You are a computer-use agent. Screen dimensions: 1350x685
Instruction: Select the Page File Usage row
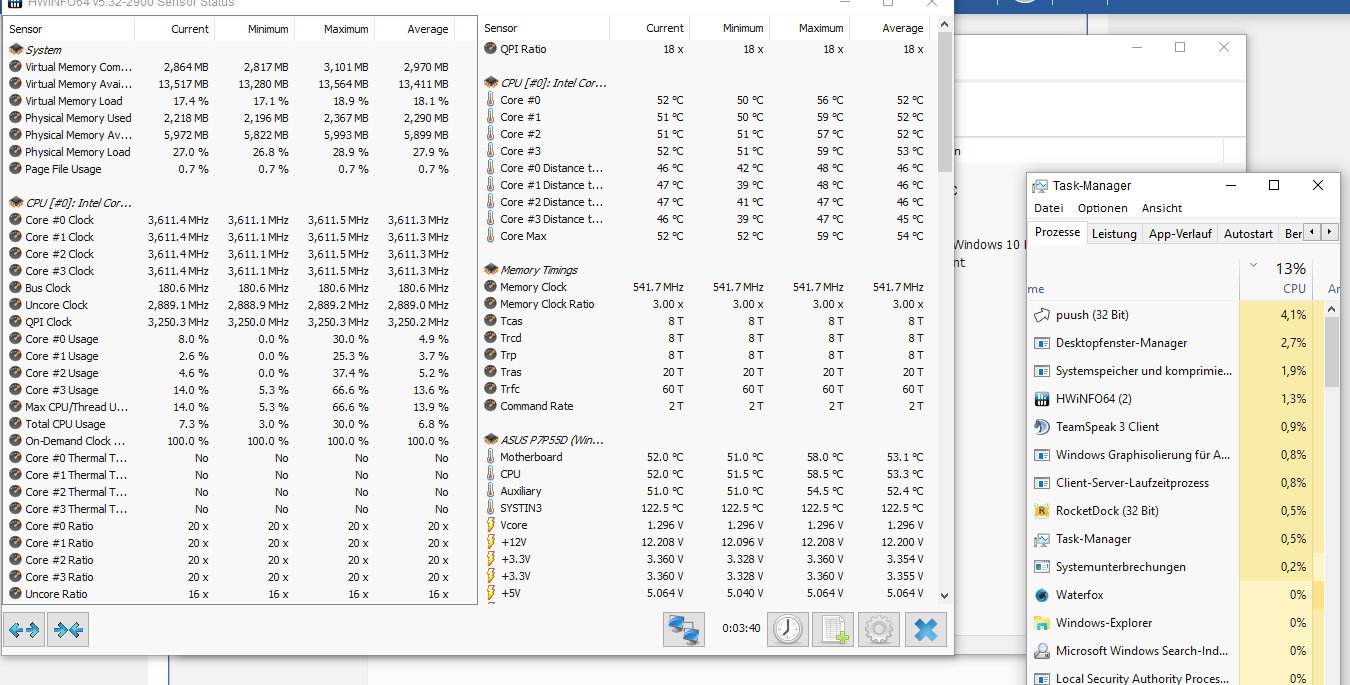tap(240, 169)
